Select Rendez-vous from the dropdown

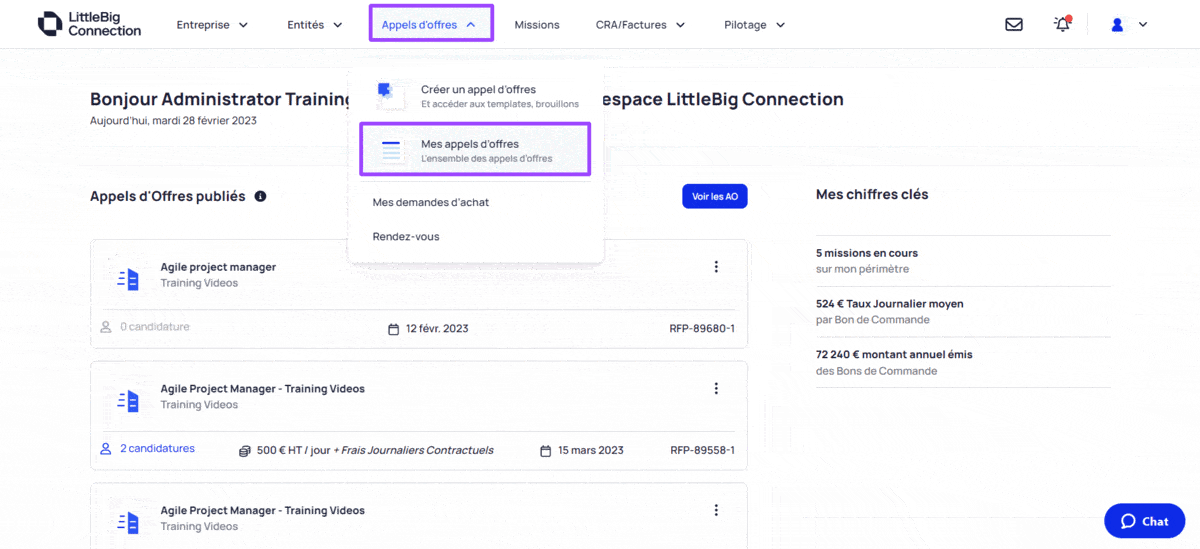406,237
